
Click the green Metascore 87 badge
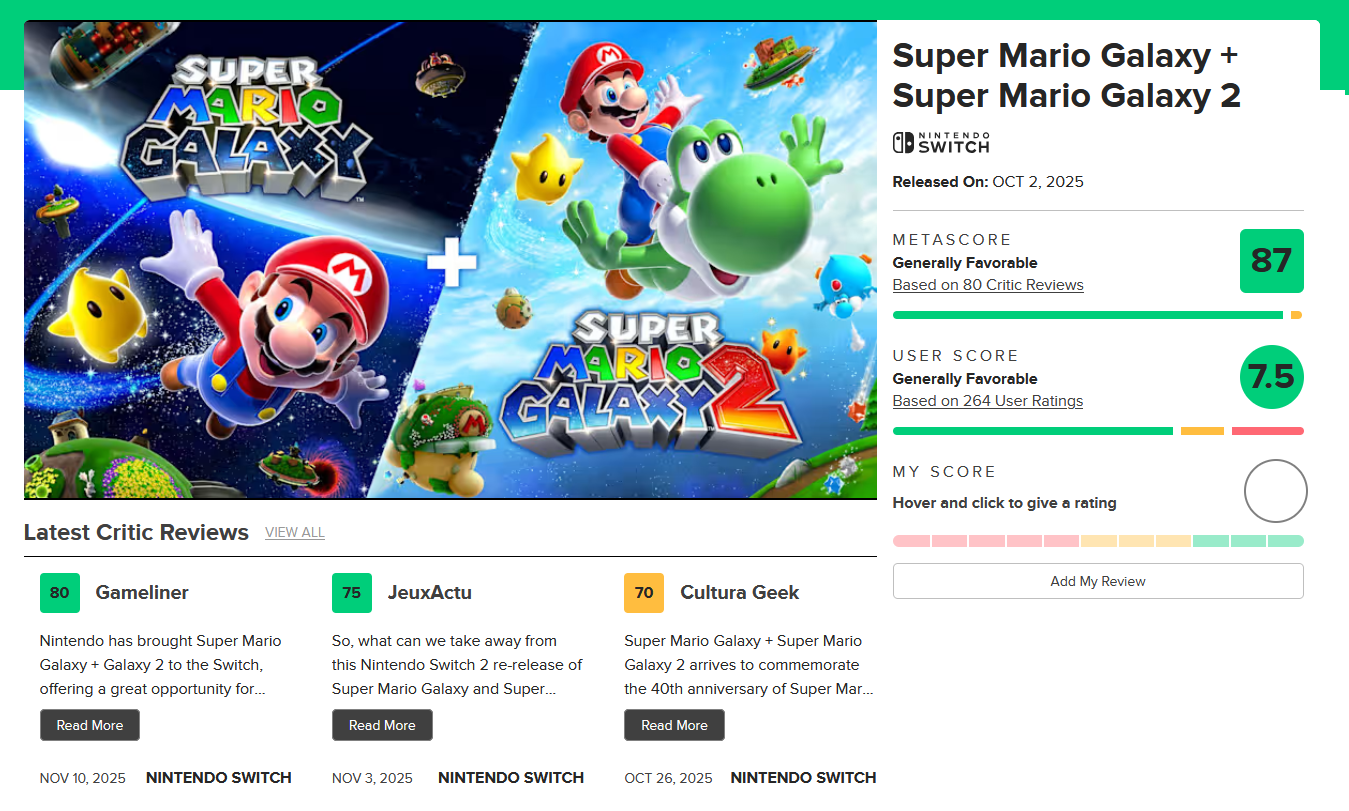click(x=1271, y=261)
